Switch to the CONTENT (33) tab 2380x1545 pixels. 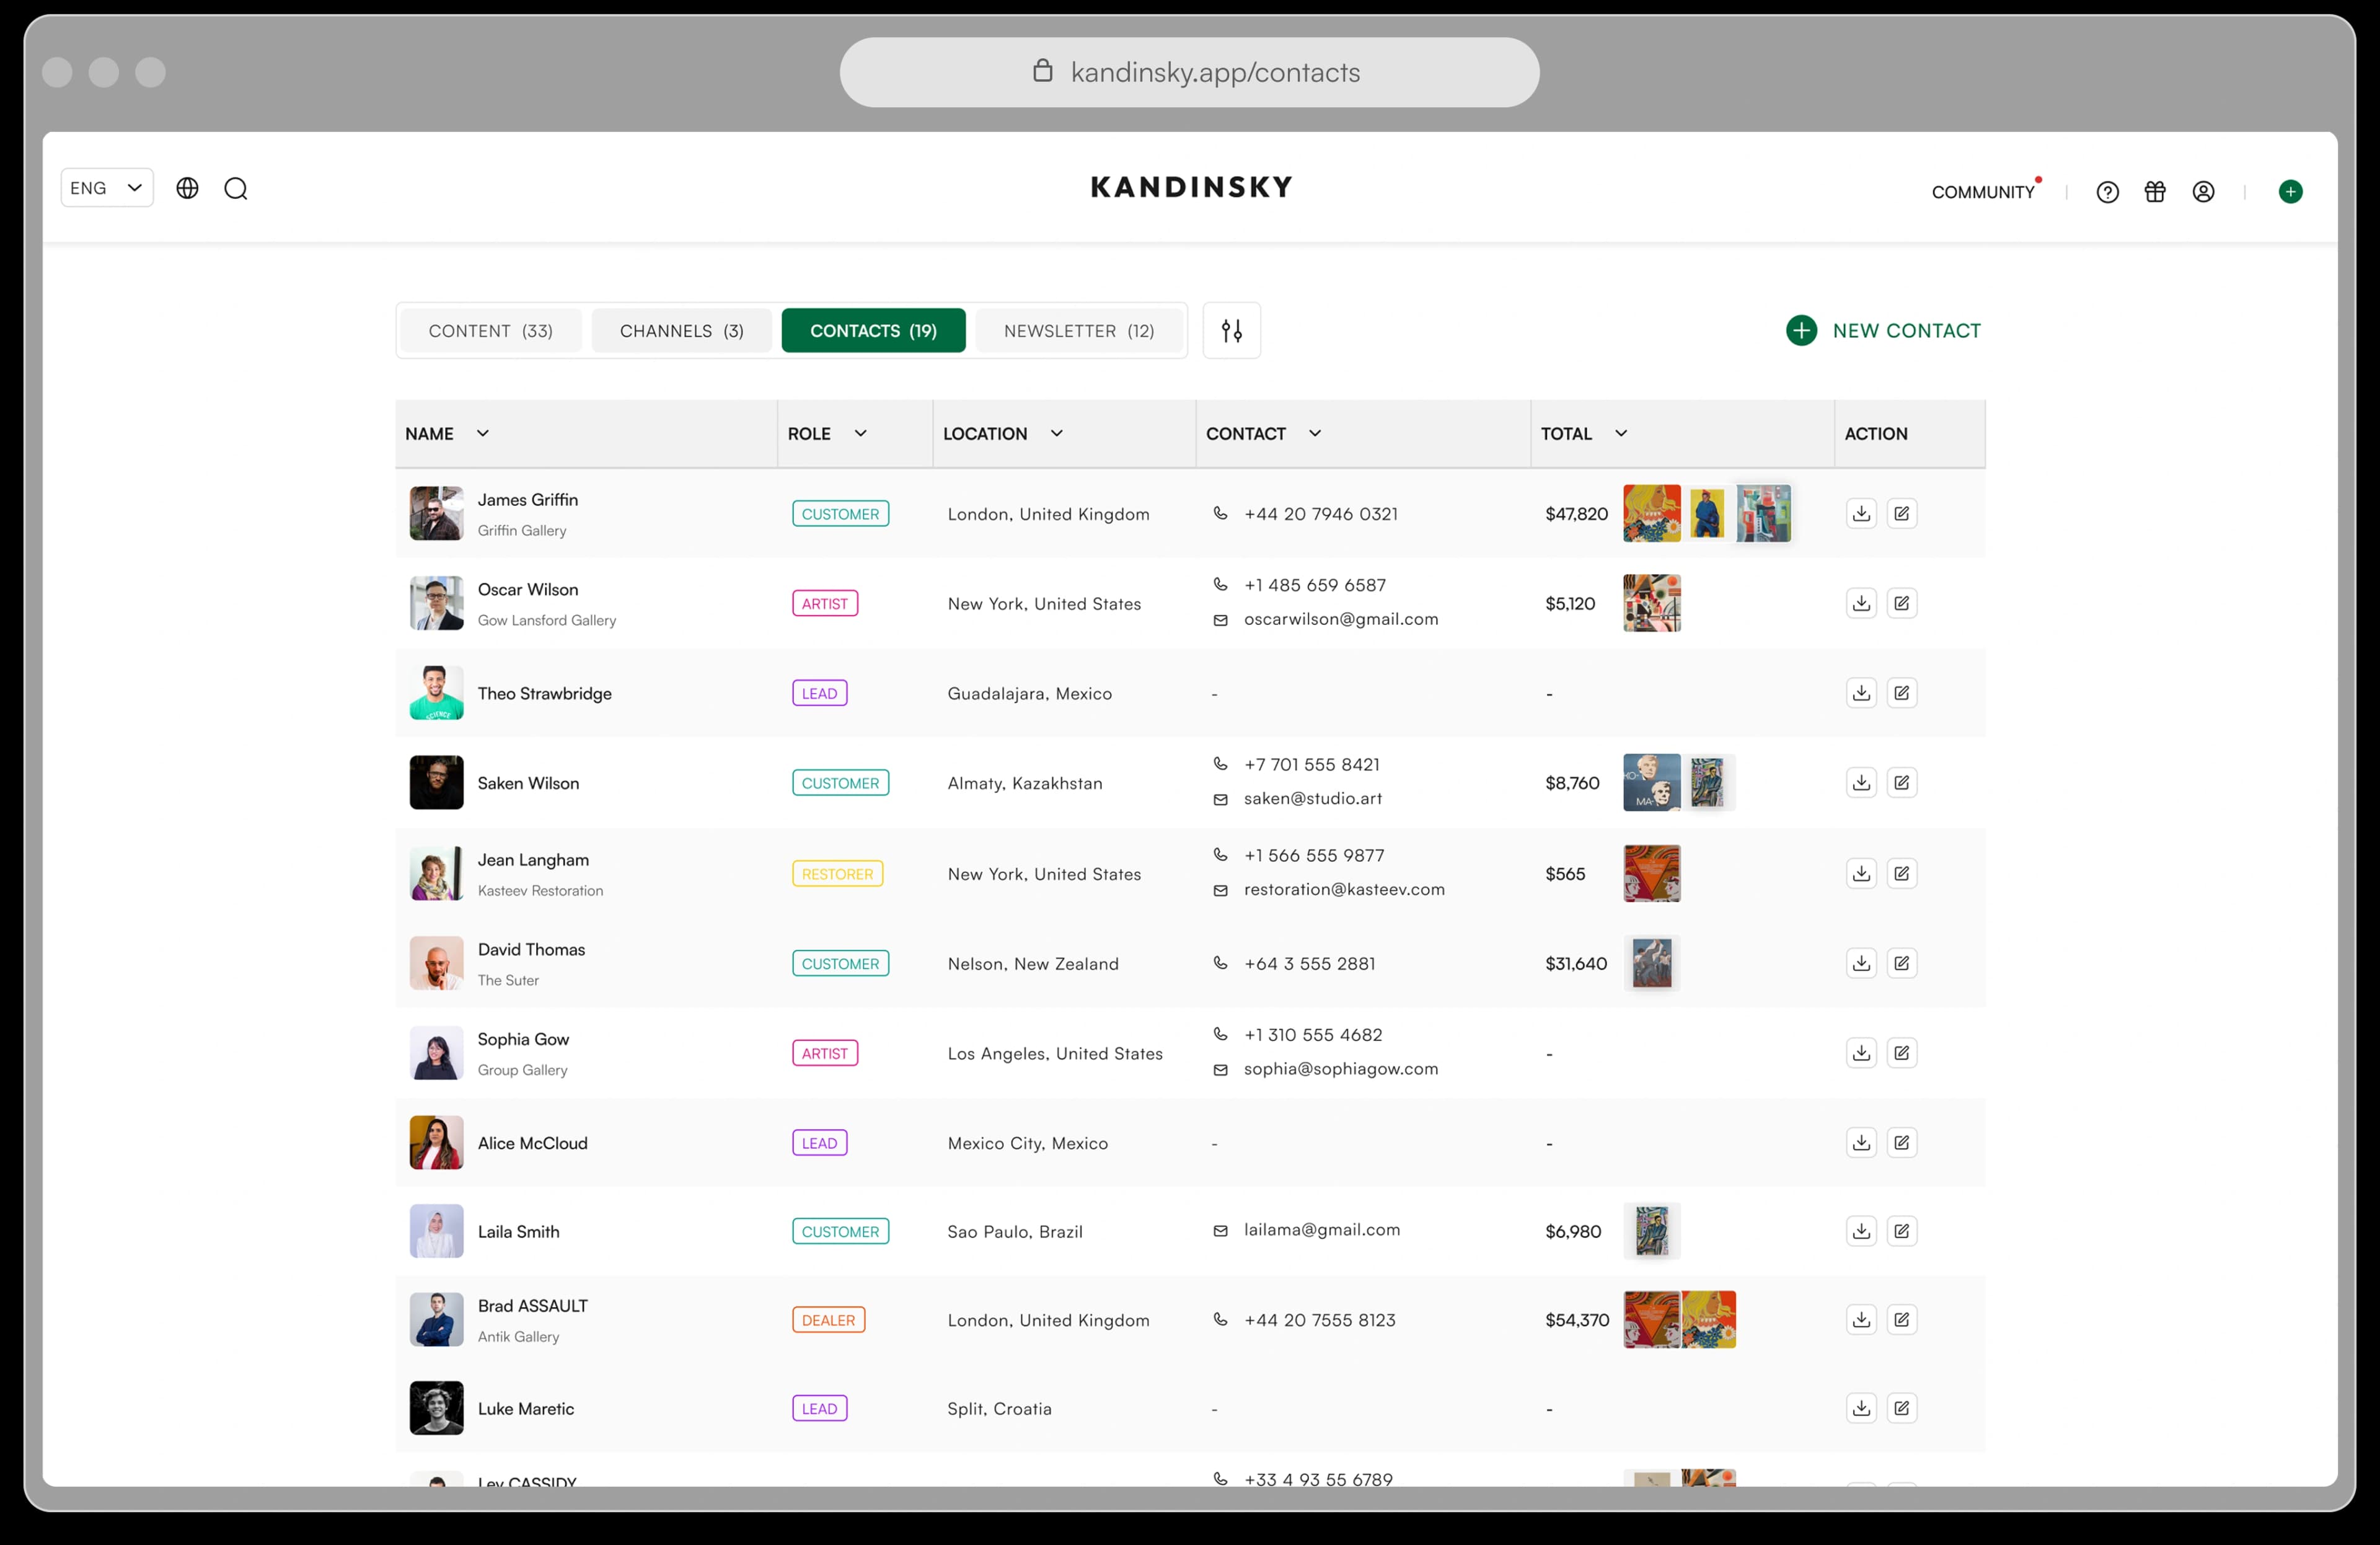pyautogui.click(x=490, y=330)
